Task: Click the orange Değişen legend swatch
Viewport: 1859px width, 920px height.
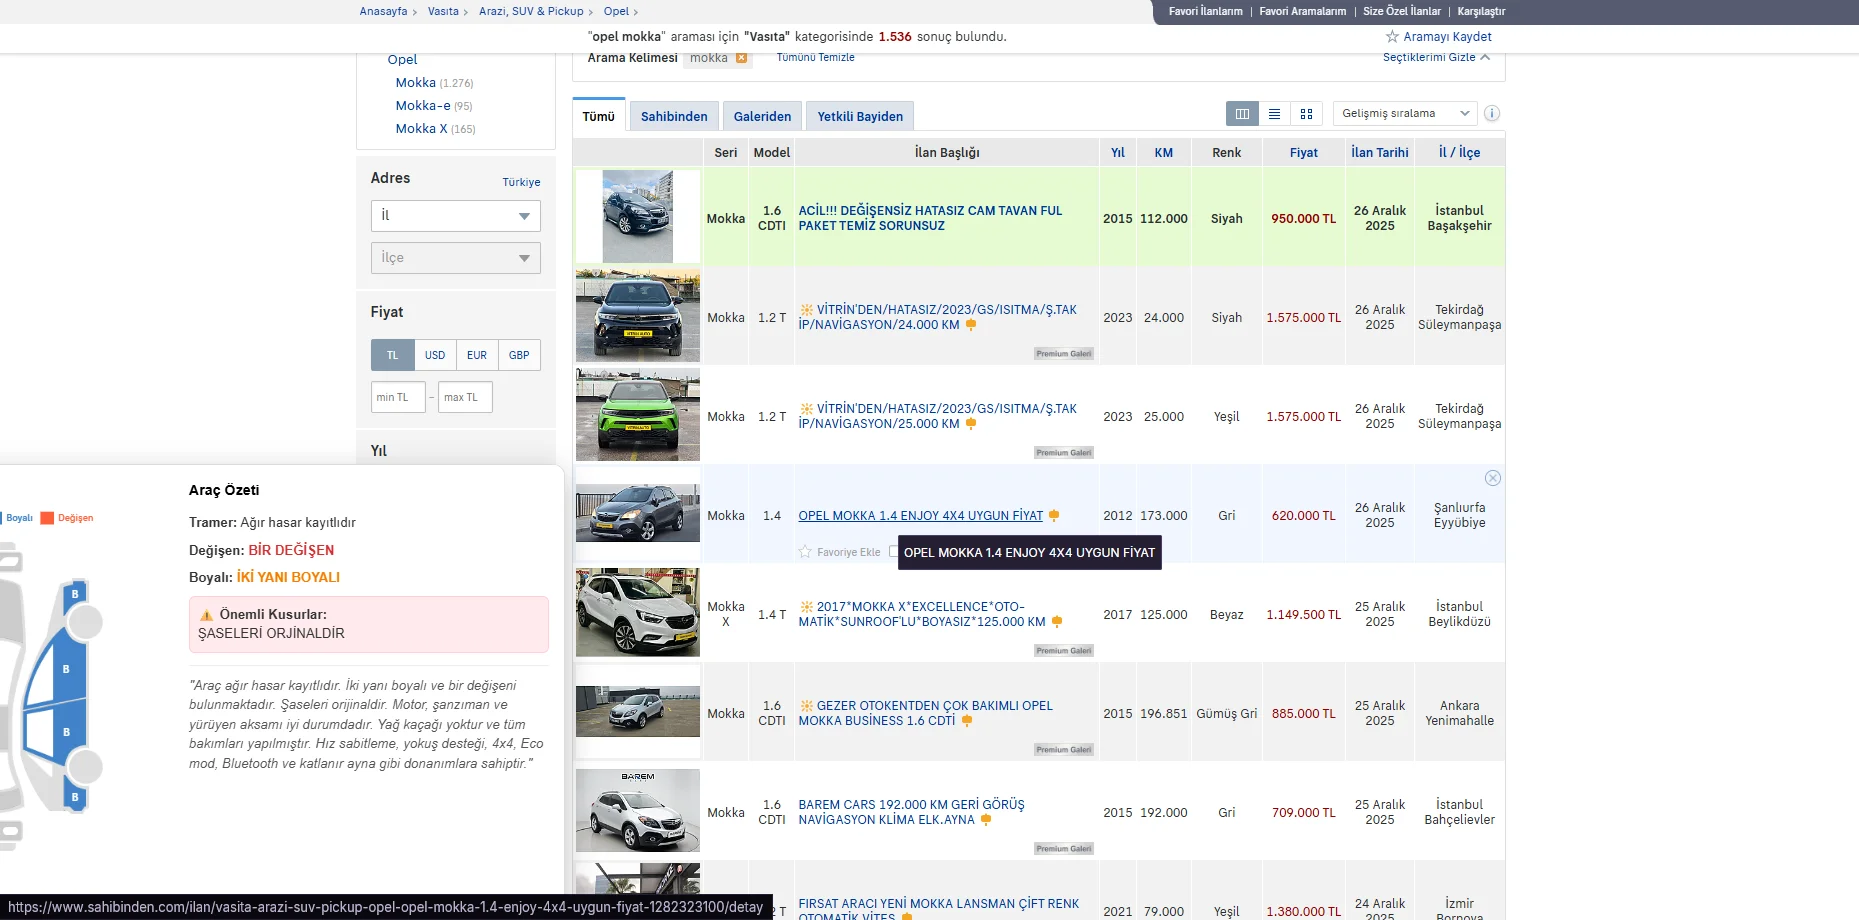Action: pos(47,518)
